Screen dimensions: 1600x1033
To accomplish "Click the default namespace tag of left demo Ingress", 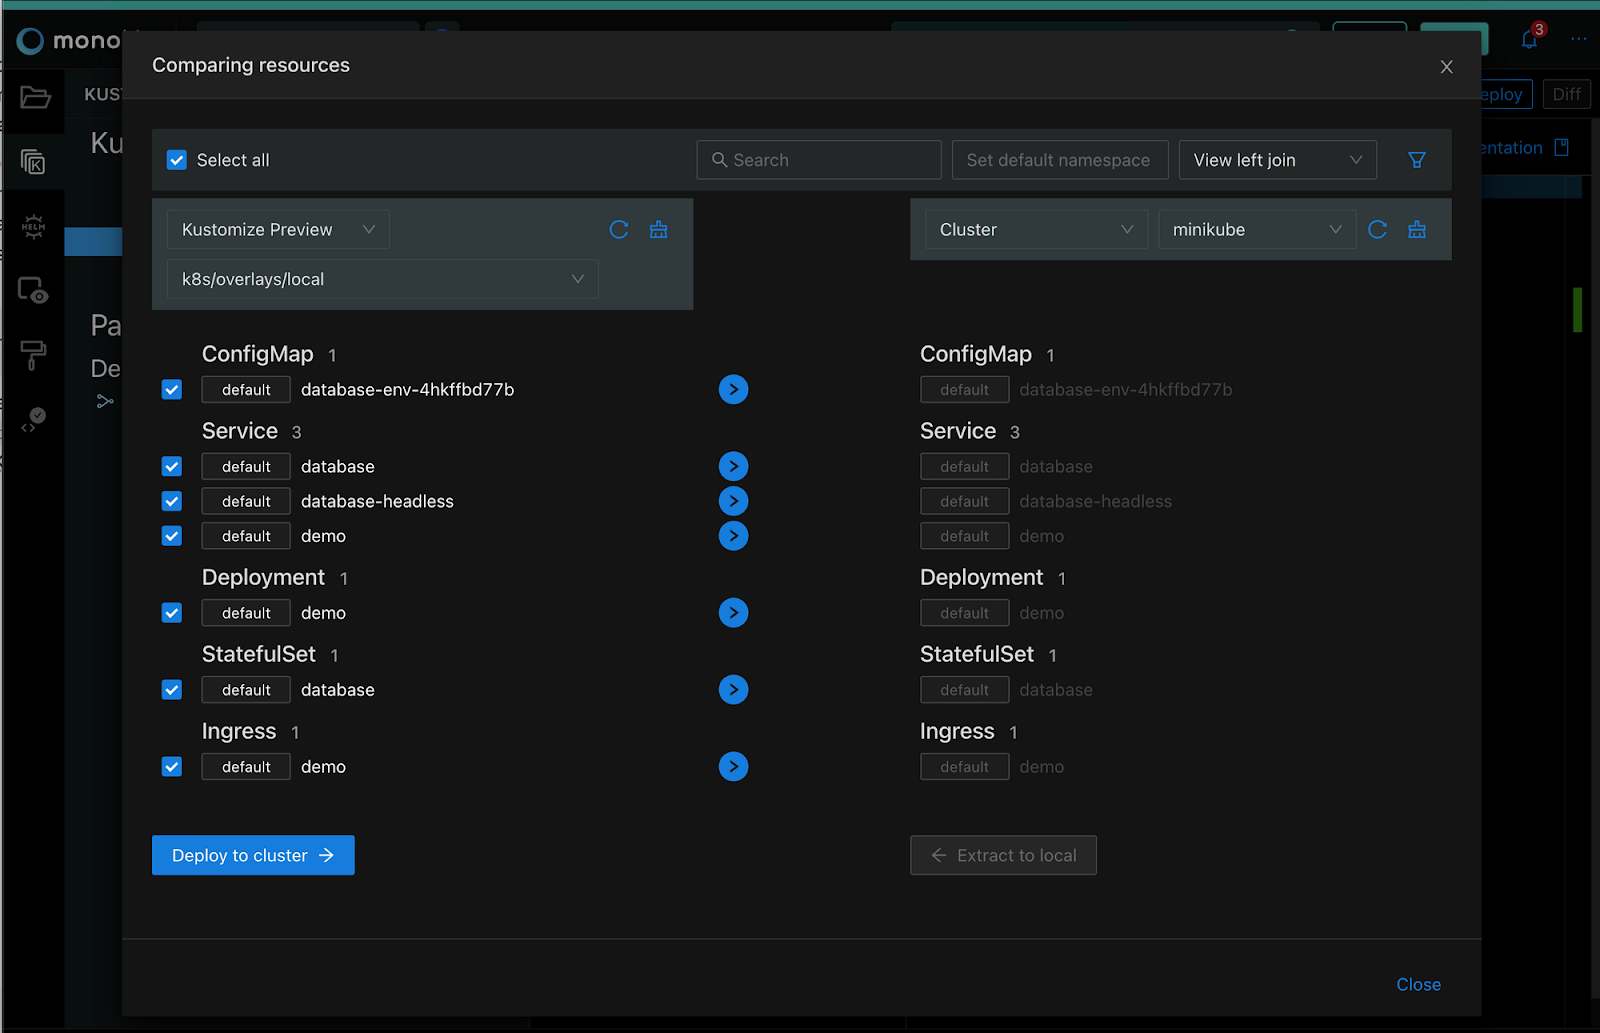I will point(246,767).
